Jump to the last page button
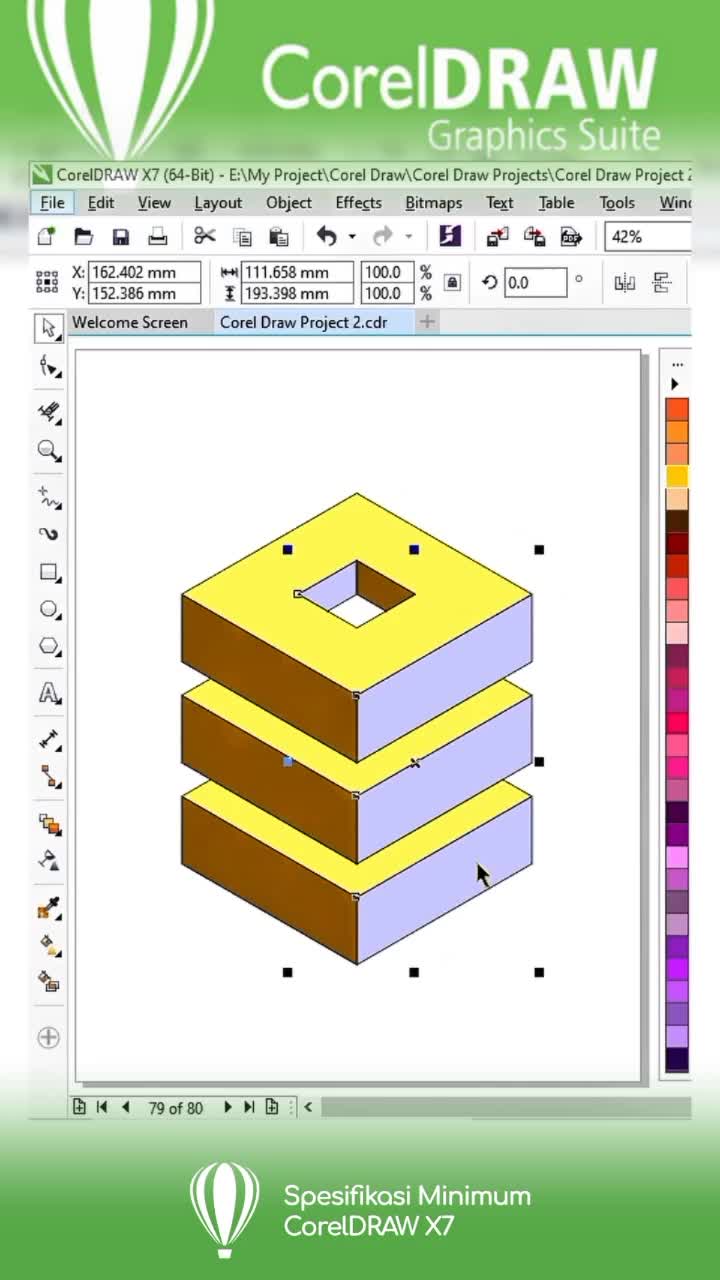 pyautogui.click(x=249, y=1107)
